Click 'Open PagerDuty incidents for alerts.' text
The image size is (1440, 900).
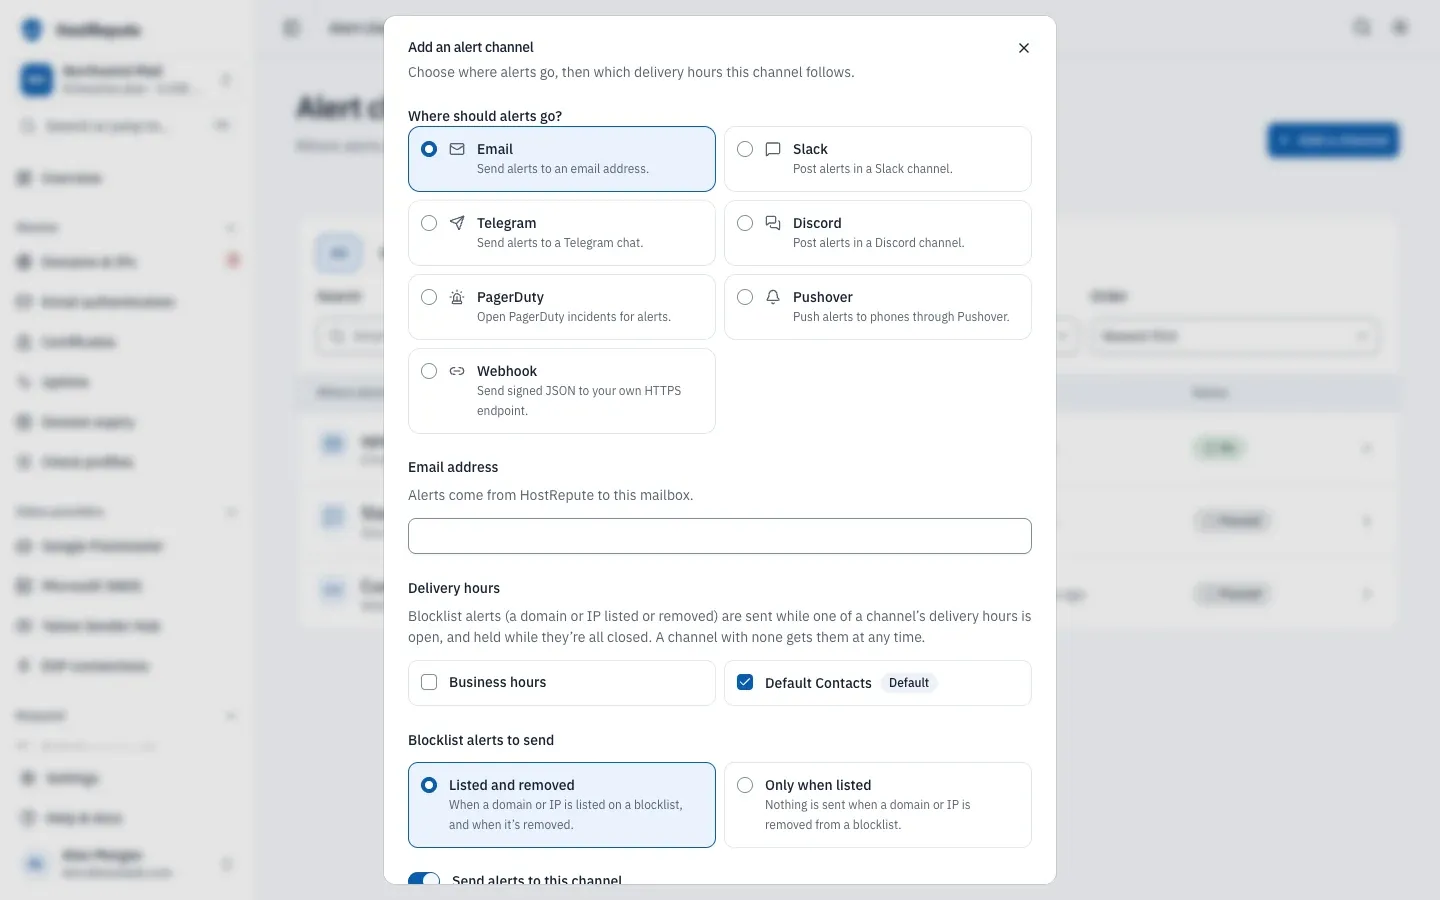tap(574, 317)
